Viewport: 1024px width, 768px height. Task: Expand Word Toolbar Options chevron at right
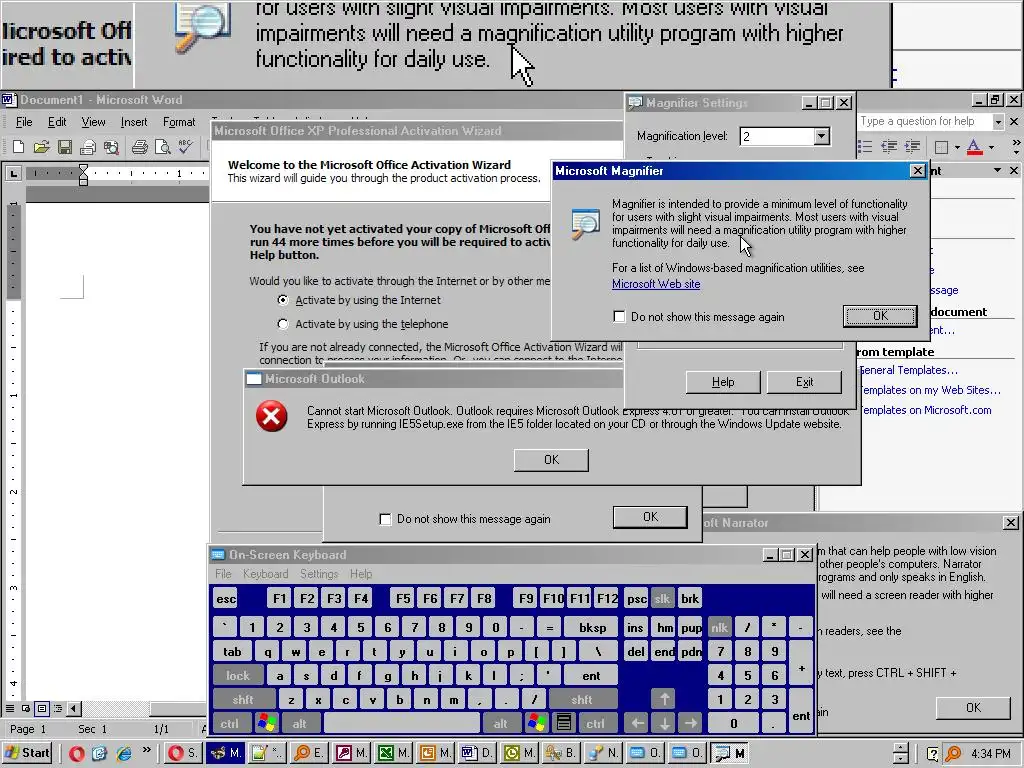(1016, 146)
